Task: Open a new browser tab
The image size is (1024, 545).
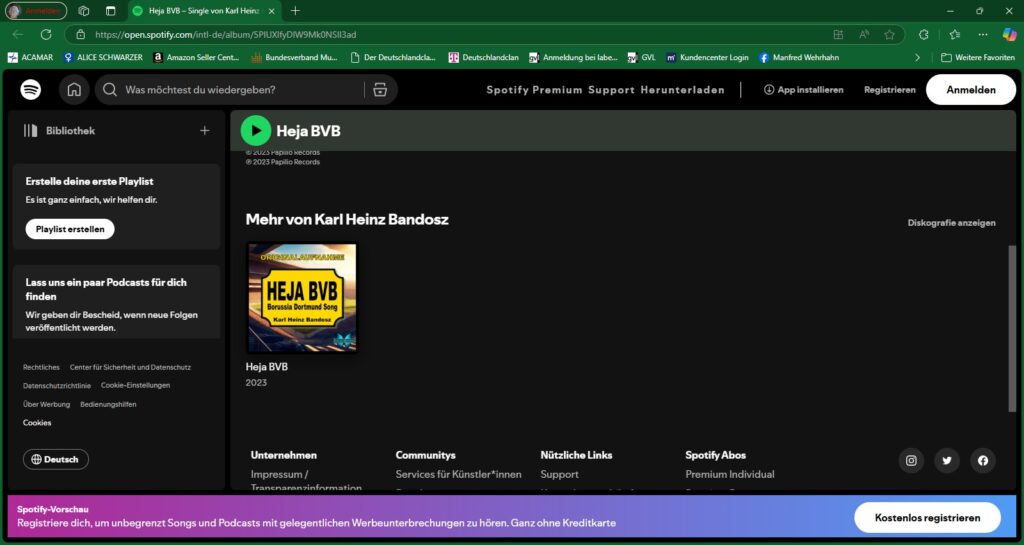Action: coord(295,10)
